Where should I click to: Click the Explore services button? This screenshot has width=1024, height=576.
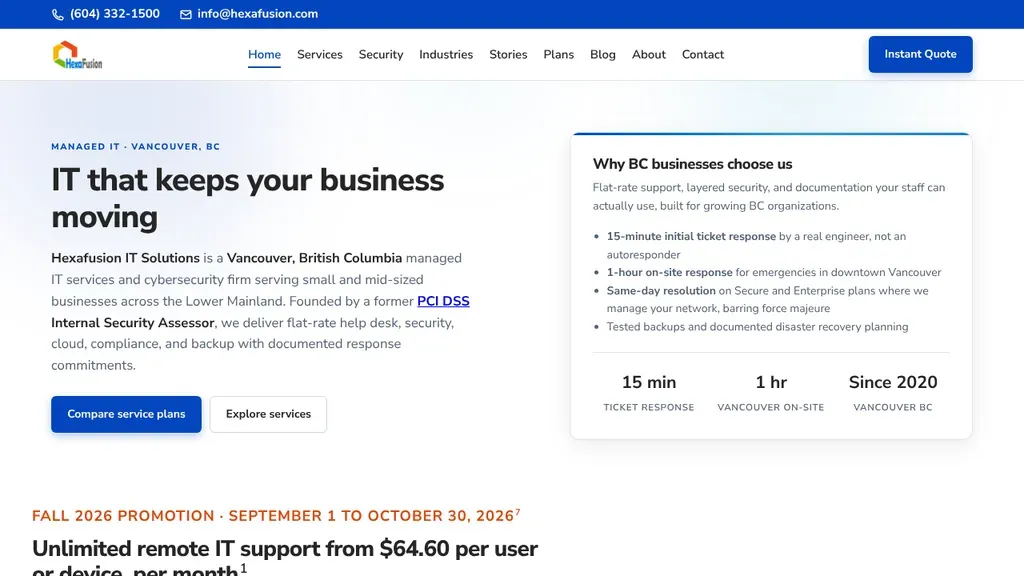point(268,414)
